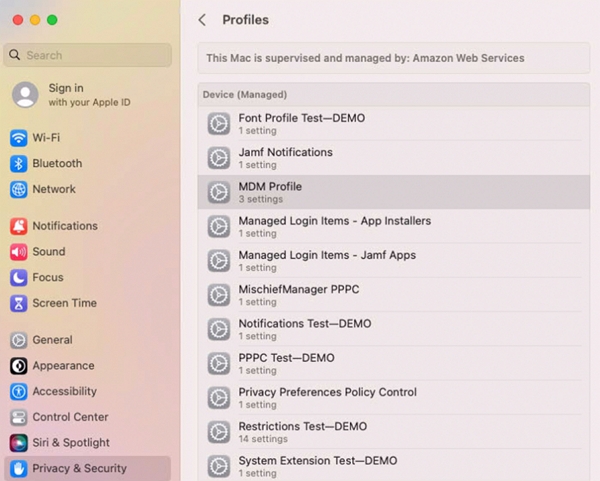Click the Sound speaker icon
The height and width of the screenshot is (481, 600).
click(x=18, y=252)
